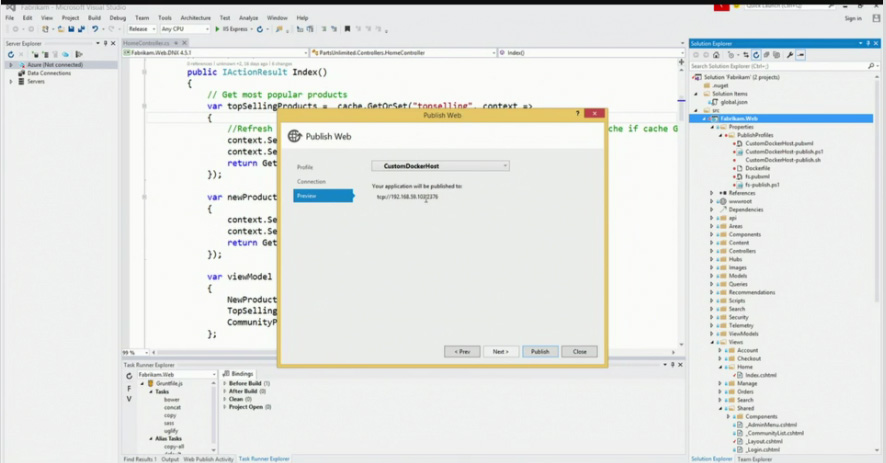Open Properties wrench icon in Solution Explorer
The image size is (886, 463).
(x=790, y=55)
